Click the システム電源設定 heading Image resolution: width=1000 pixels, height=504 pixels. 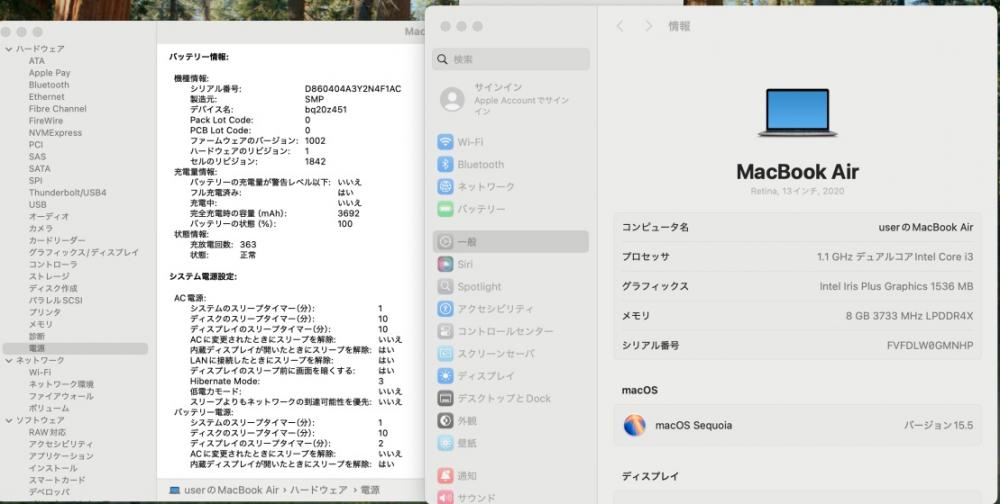pos(203,276)
